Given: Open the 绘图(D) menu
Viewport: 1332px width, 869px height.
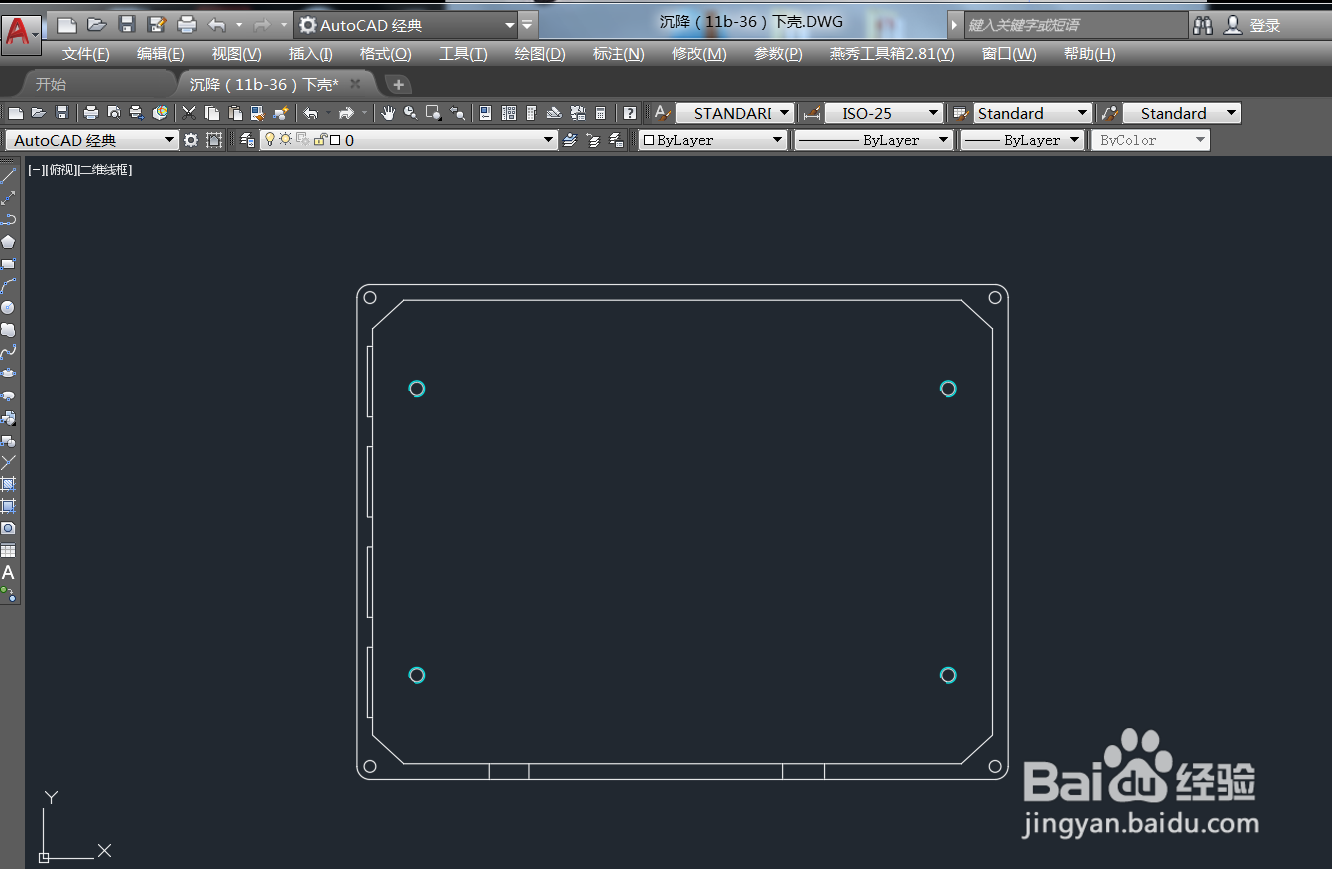Looking at the screenshot, I should tap(540, 54).
